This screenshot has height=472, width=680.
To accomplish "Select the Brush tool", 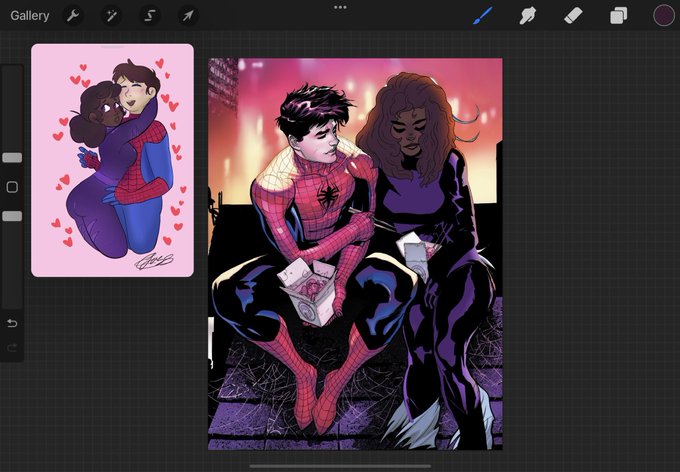I will pos(482,16).
